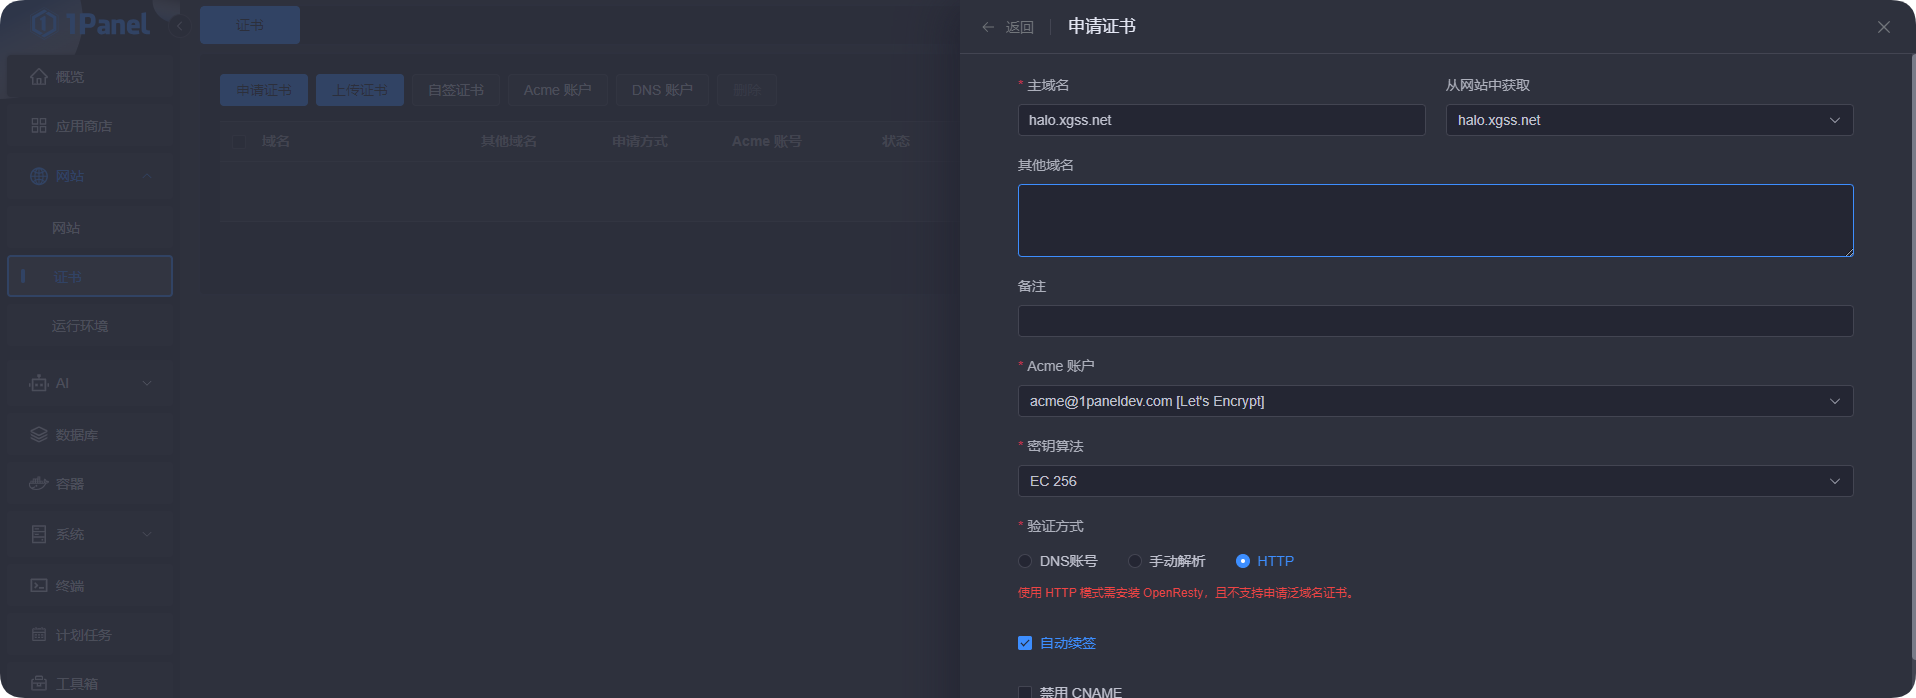Click the 工具箱 toolbox icon

(39, 684)
